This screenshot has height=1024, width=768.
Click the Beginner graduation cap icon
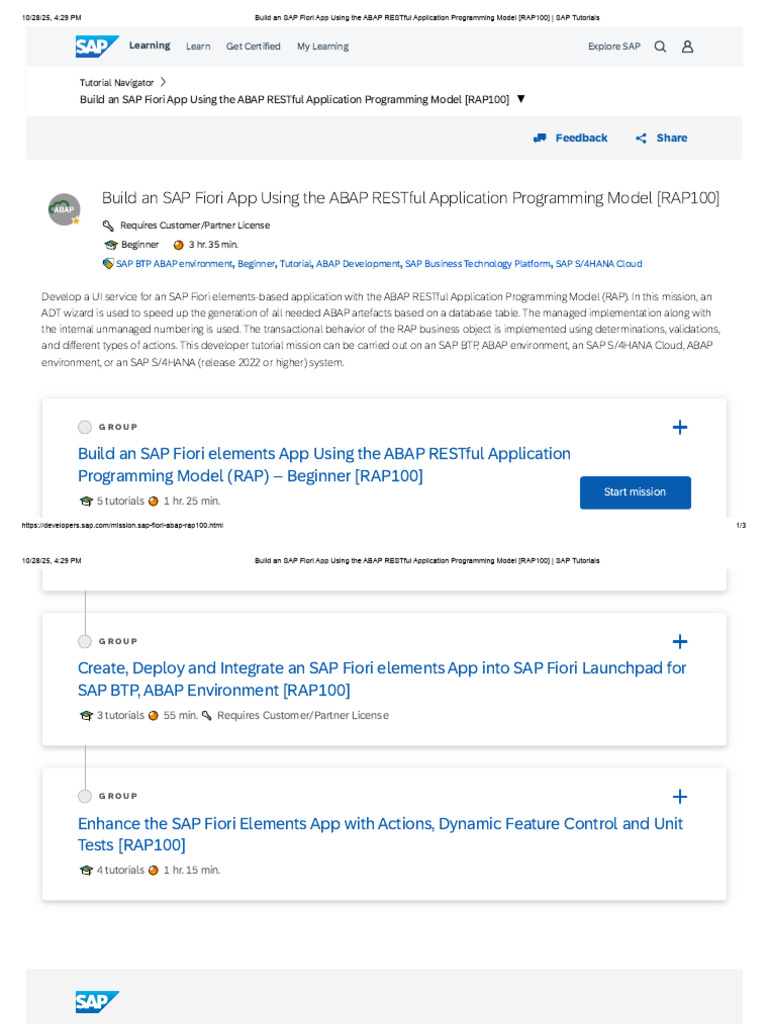coord(110,245)
